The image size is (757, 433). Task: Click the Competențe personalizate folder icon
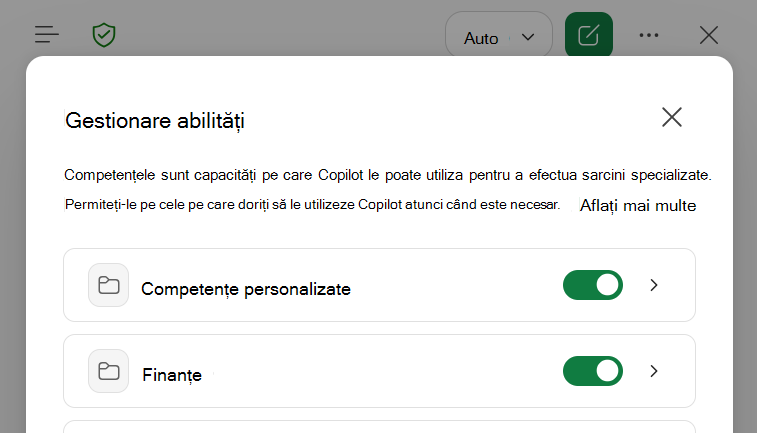[x=109, y=285]
